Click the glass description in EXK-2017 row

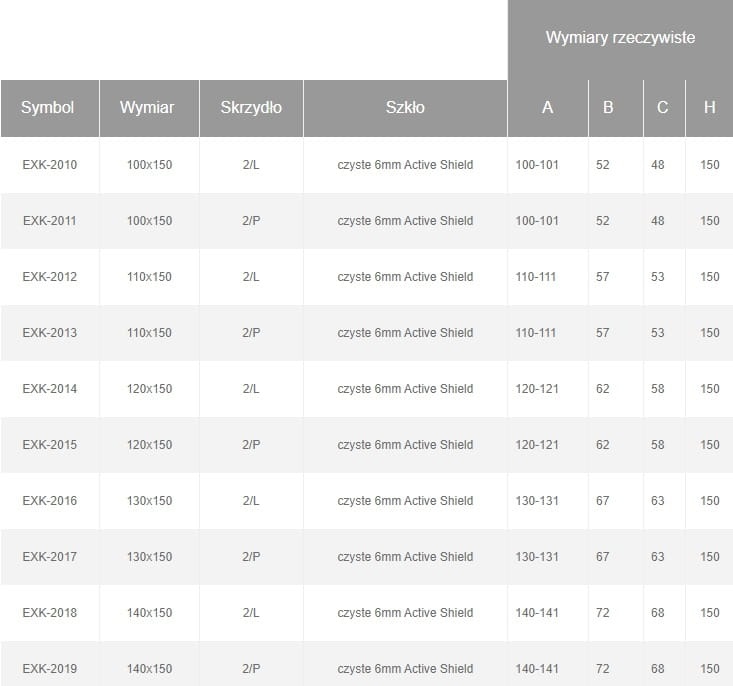click(405, 557)
